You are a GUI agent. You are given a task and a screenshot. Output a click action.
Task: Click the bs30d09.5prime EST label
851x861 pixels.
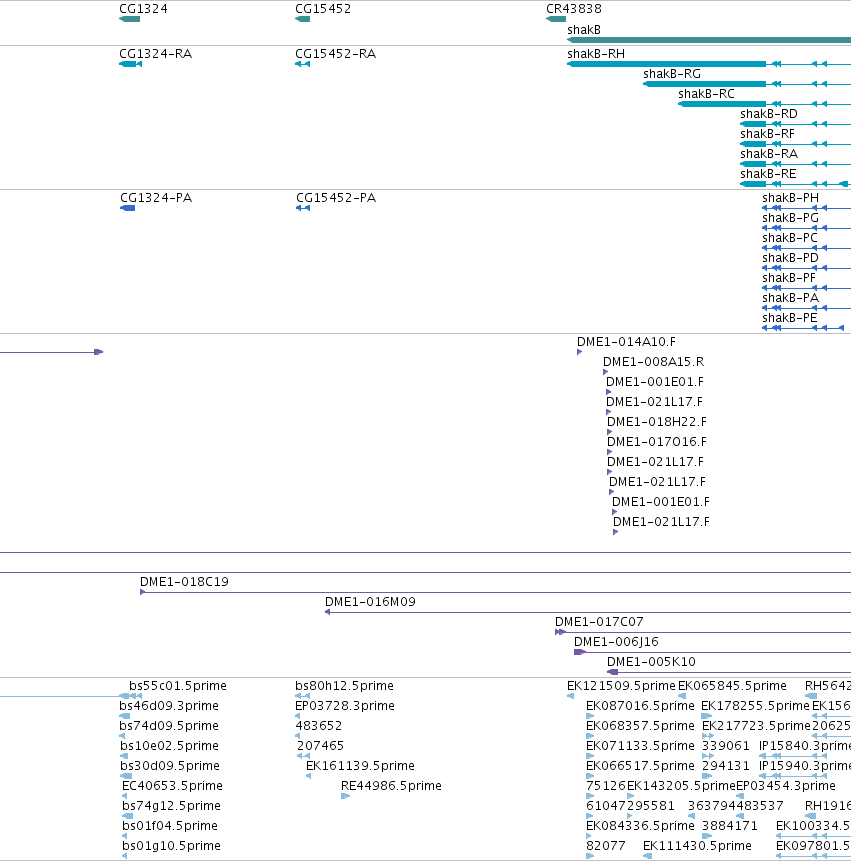point(170,765)
